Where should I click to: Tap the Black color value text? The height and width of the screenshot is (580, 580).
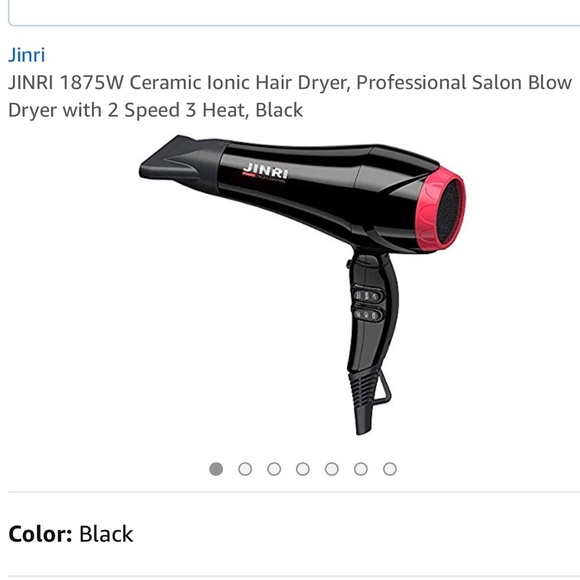(106, 534)
